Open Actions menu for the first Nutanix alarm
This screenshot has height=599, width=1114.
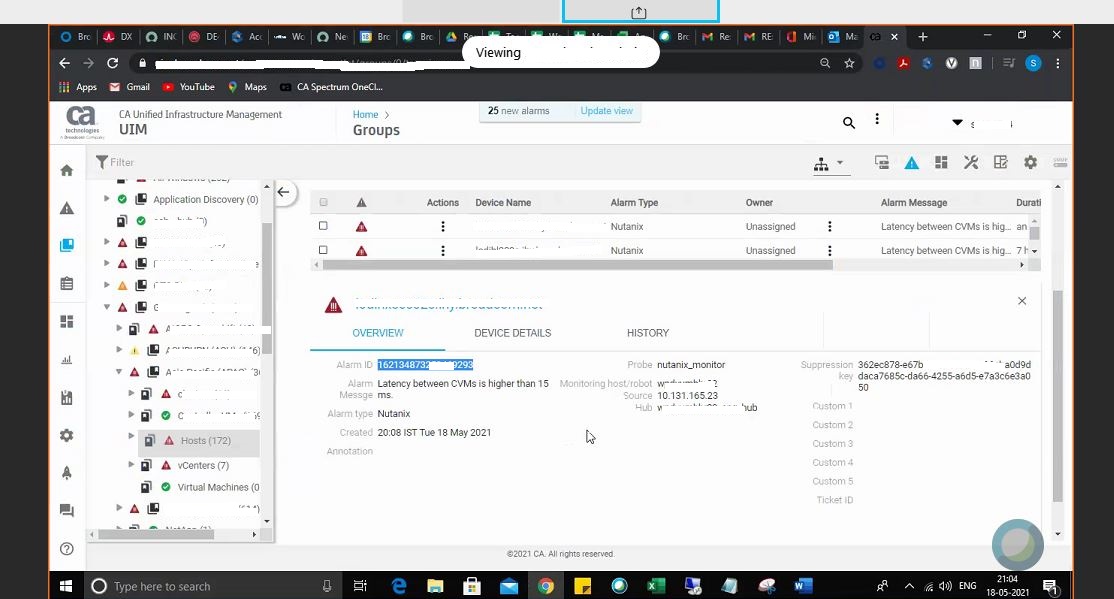(x=443, y=227)
